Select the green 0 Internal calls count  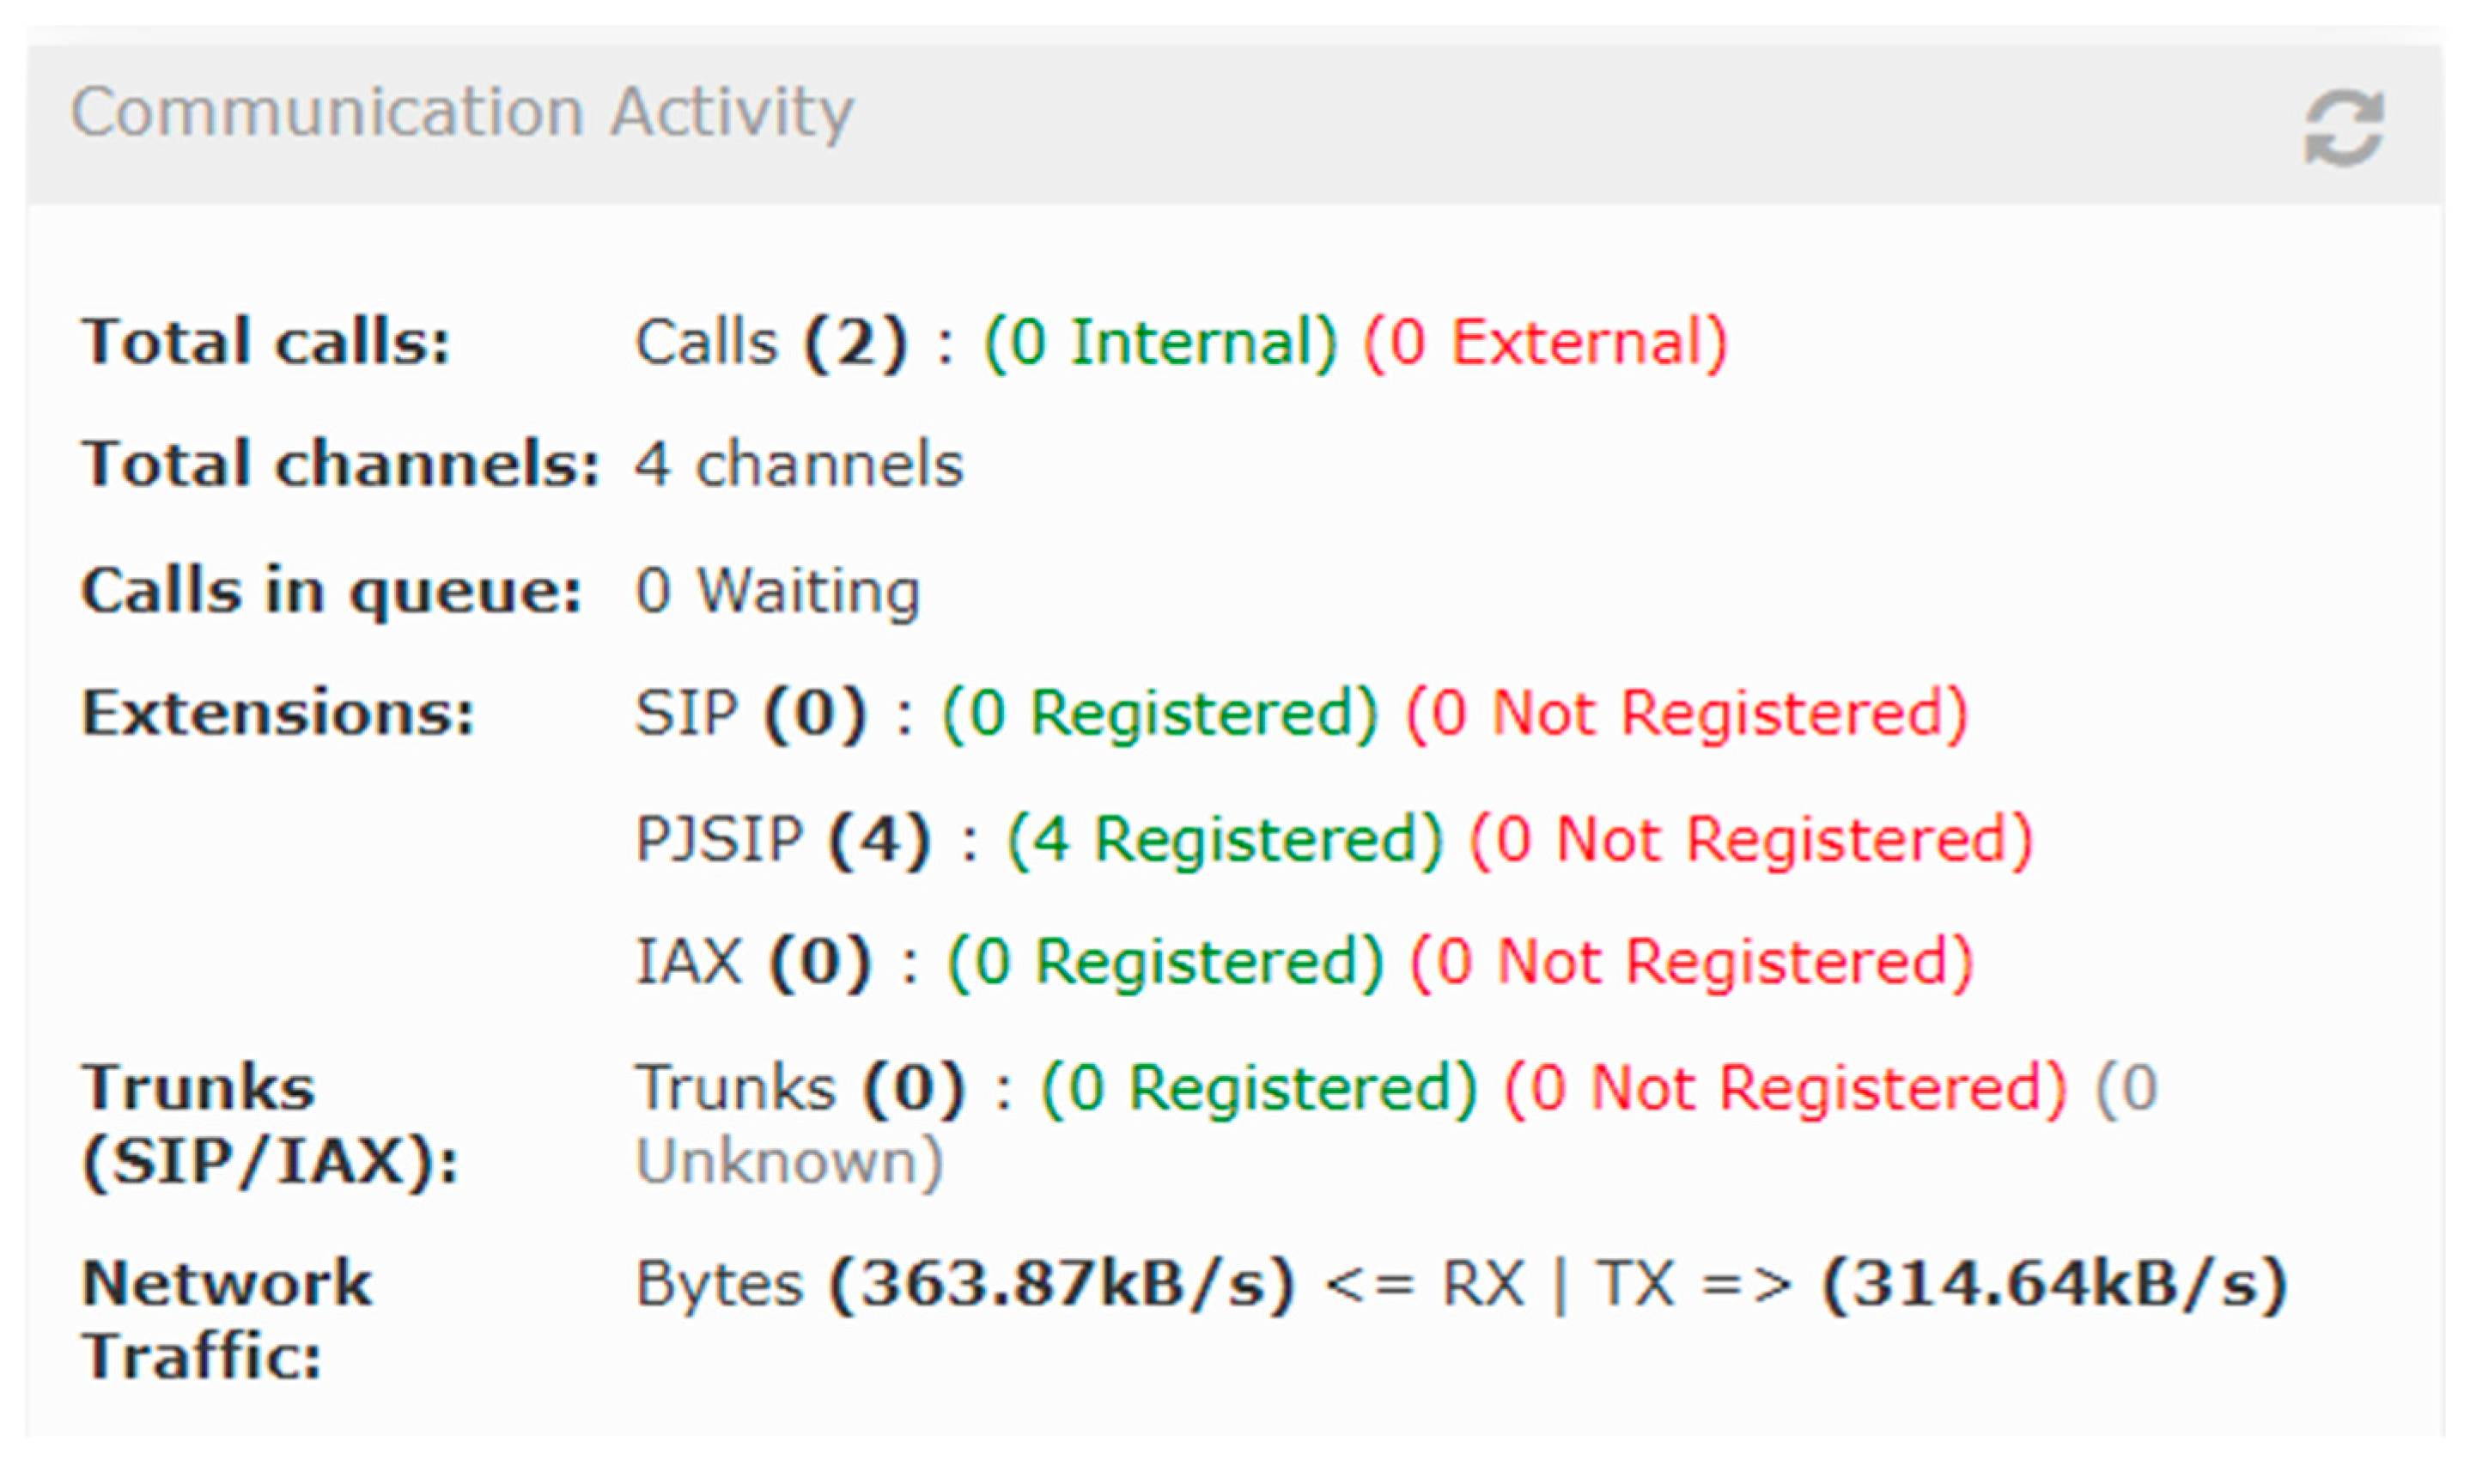click(x=1160, y=342)
